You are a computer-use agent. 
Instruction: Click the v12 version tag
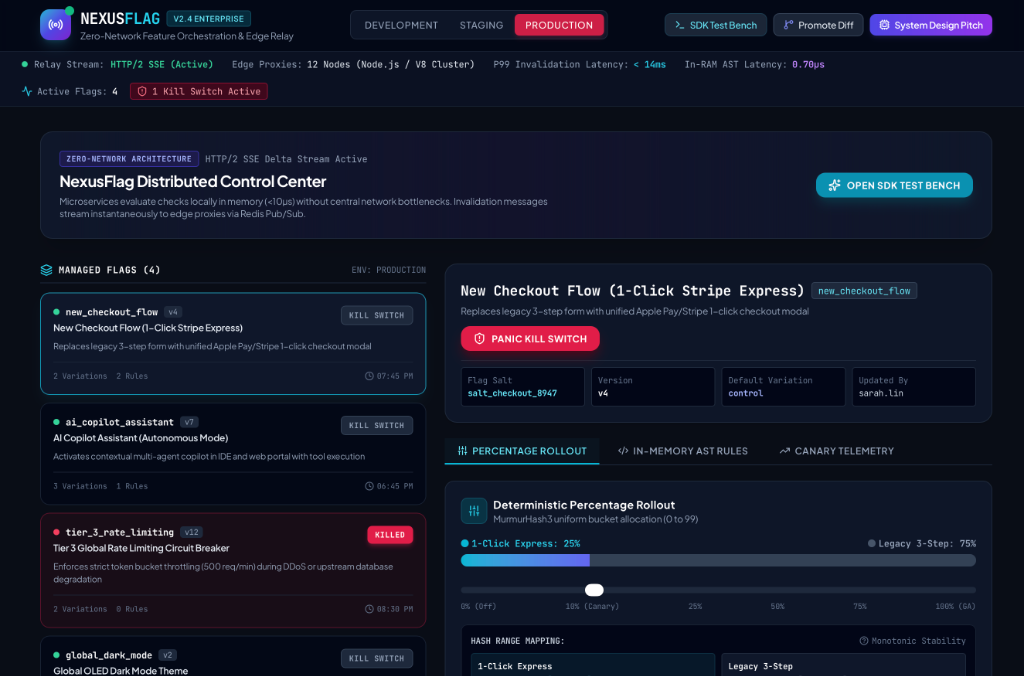click(191, 532)
